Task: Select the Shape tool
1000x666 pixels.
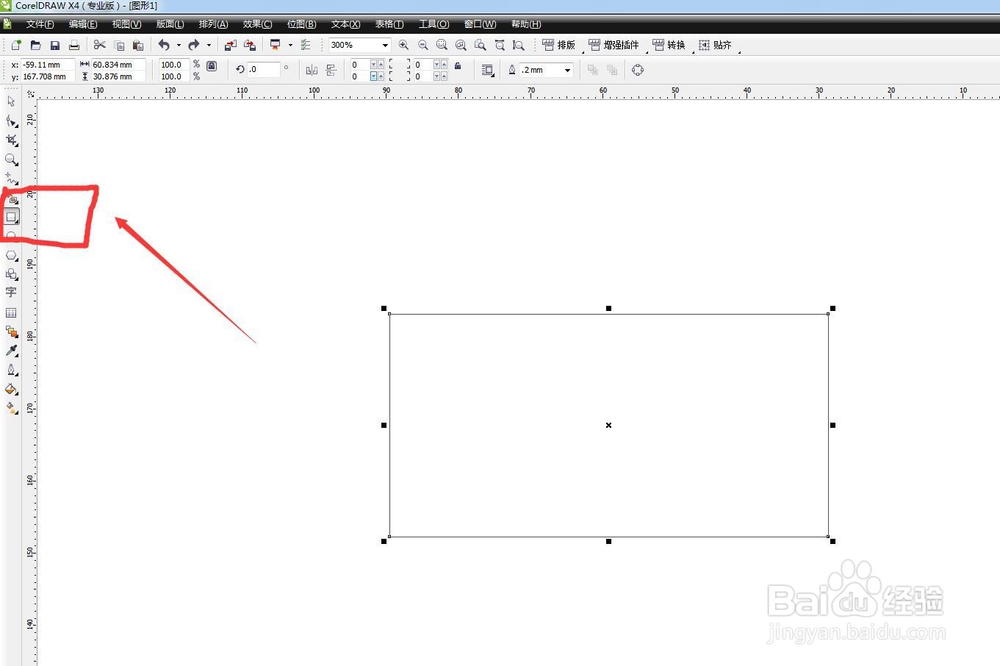Action: pyautogui.click(x=11, y=121)
